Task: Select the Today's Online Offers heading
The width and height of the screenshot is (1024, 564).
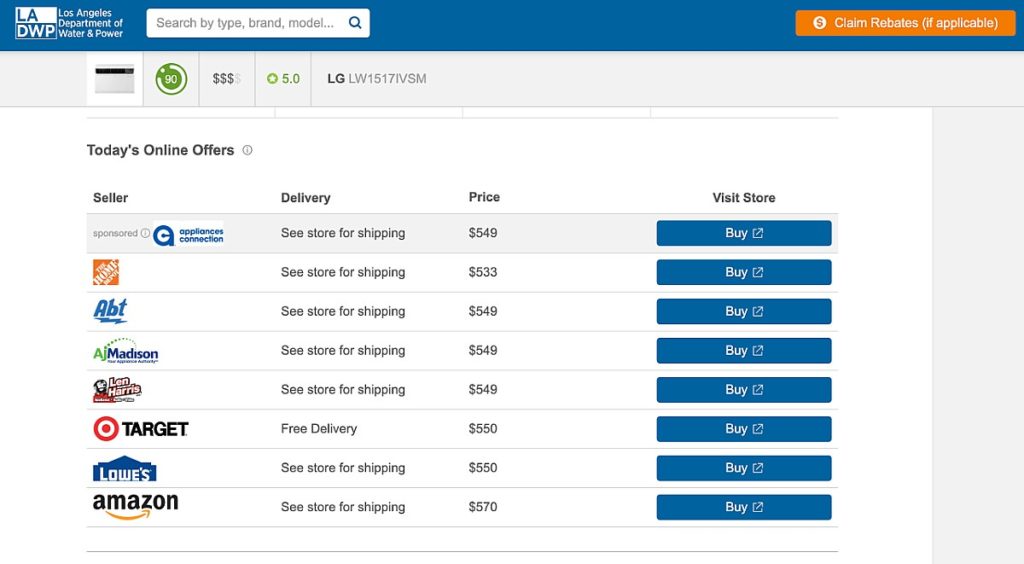Action: click(161, 150)
